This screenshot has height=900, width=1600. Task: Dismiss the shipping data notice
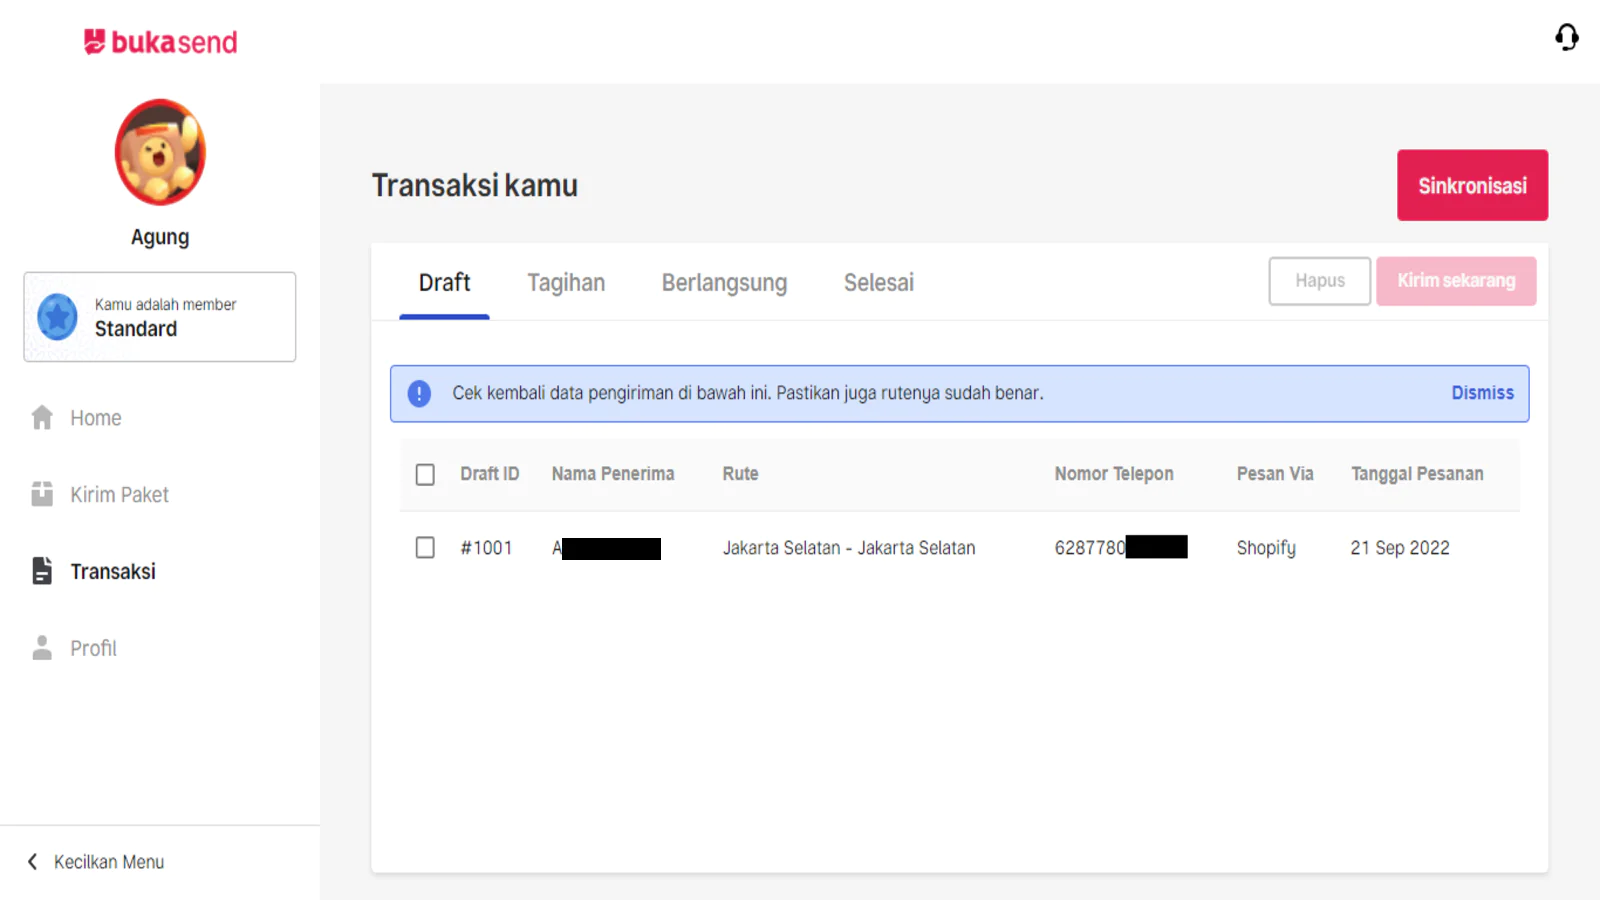coord(1482,393)
